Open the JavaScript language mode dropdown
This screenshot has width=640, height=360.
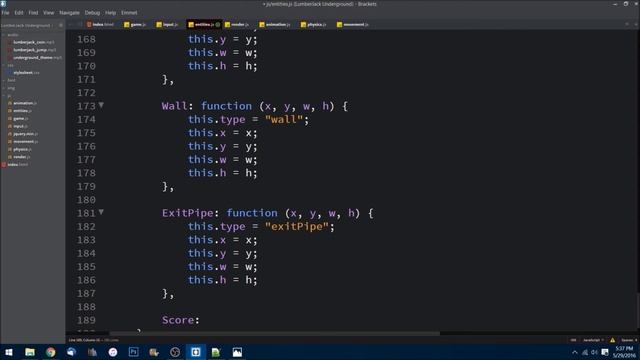tap(593, 340)
